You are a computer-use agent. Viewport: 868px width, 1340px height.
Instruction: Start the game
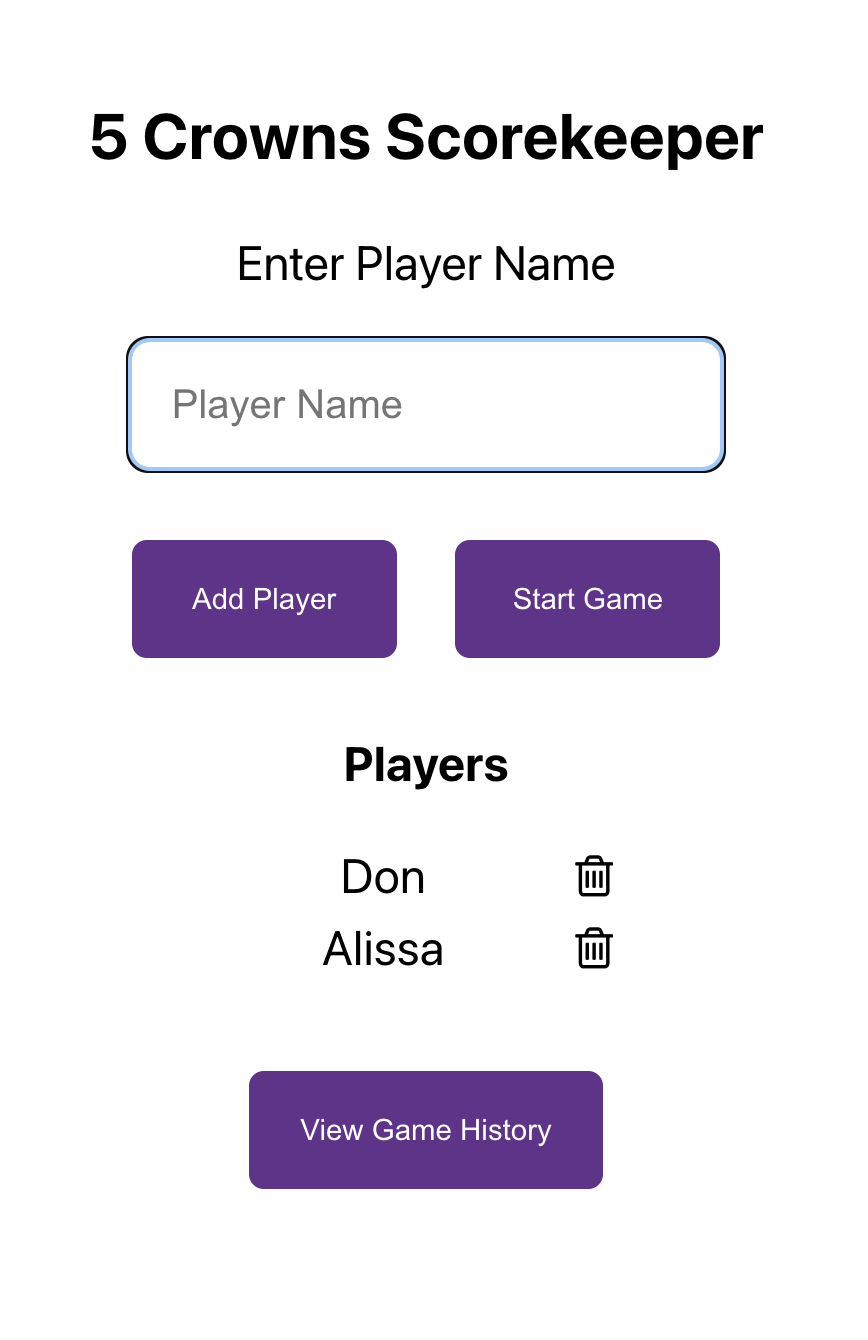click(587, 599)
